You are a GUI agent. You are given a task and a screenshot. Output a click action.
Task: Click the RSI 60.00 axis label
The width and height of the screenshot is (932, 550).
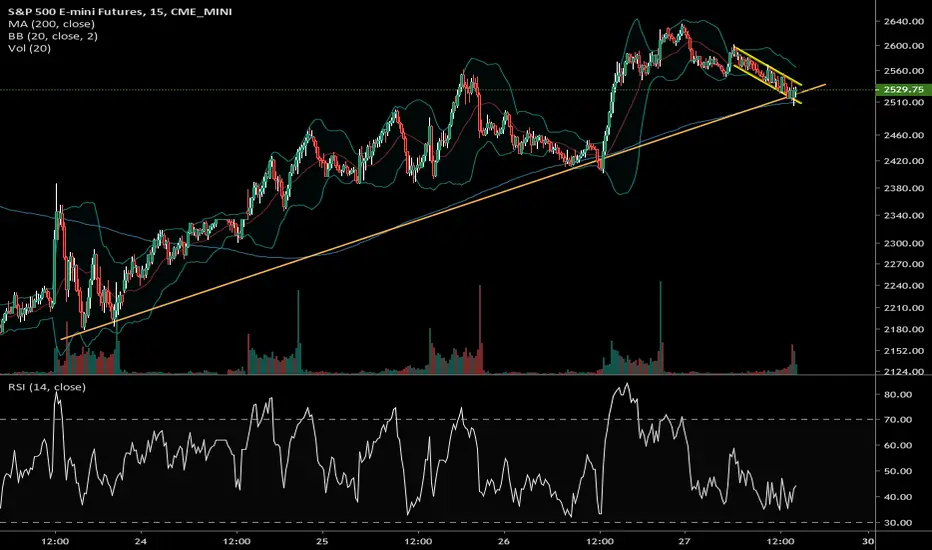tap(898, 445)
